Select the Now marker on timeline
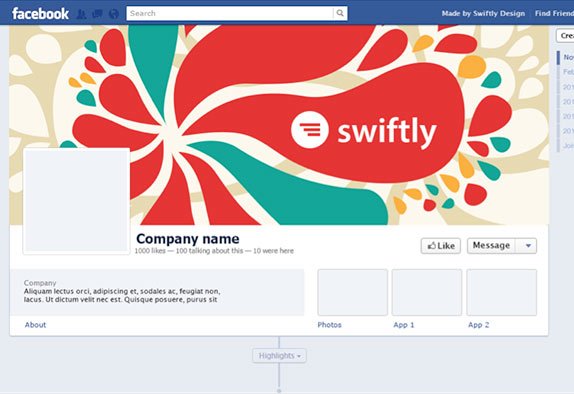This screenshot has height=394, width=574. pos(568,57)
